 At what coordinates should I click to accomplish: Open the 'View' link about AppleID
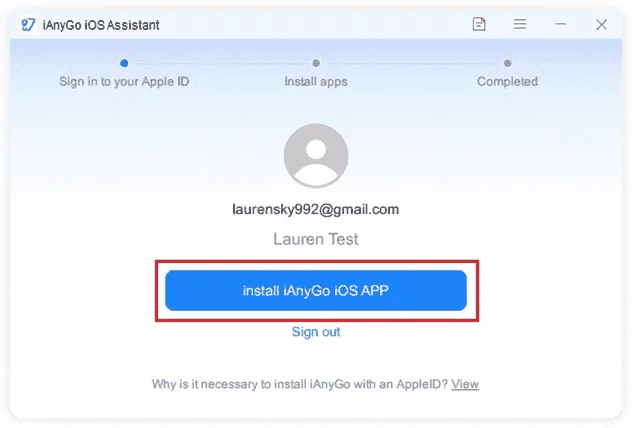point(465,384)
